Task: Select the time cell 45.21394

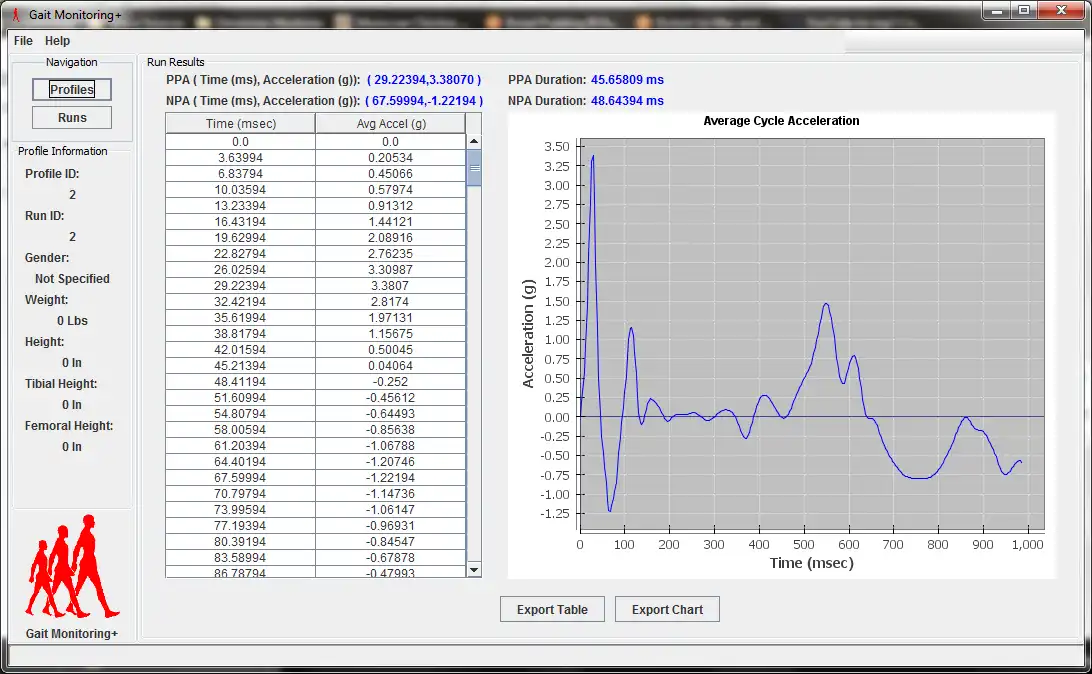Action: [x=240, y=366]
